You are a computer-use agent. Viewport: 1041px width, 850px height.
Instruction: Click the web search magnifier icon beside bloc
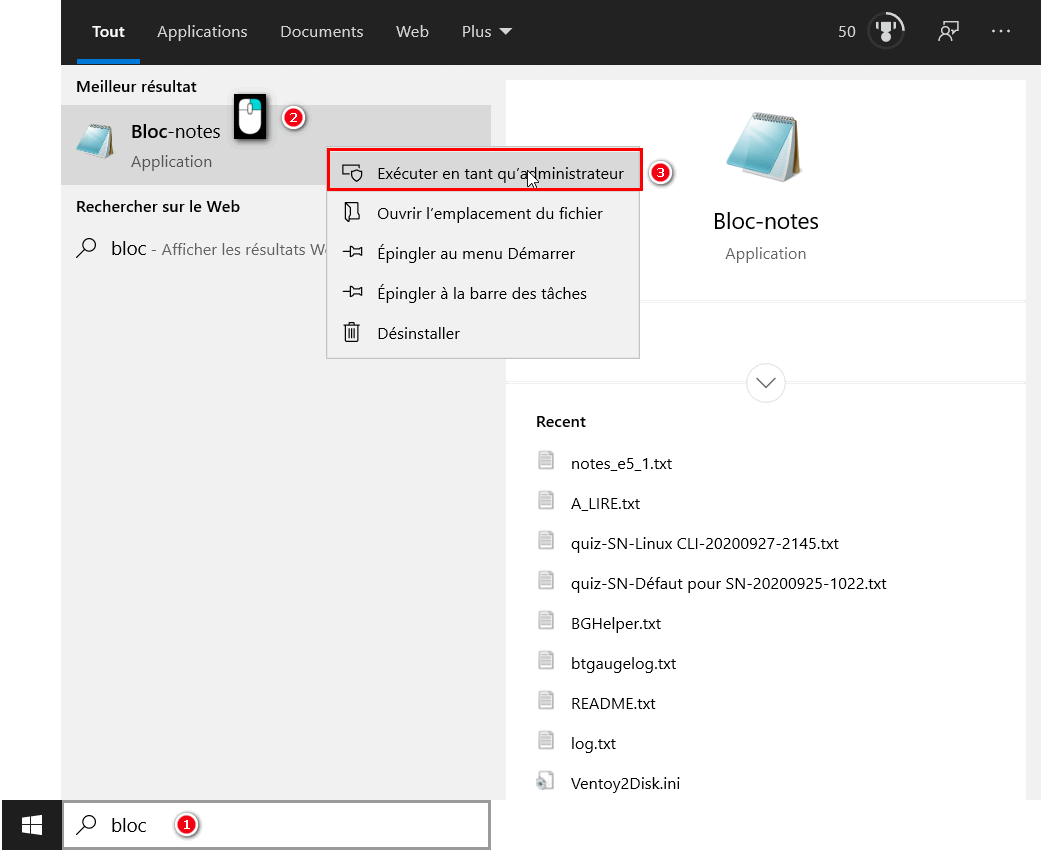86,248
